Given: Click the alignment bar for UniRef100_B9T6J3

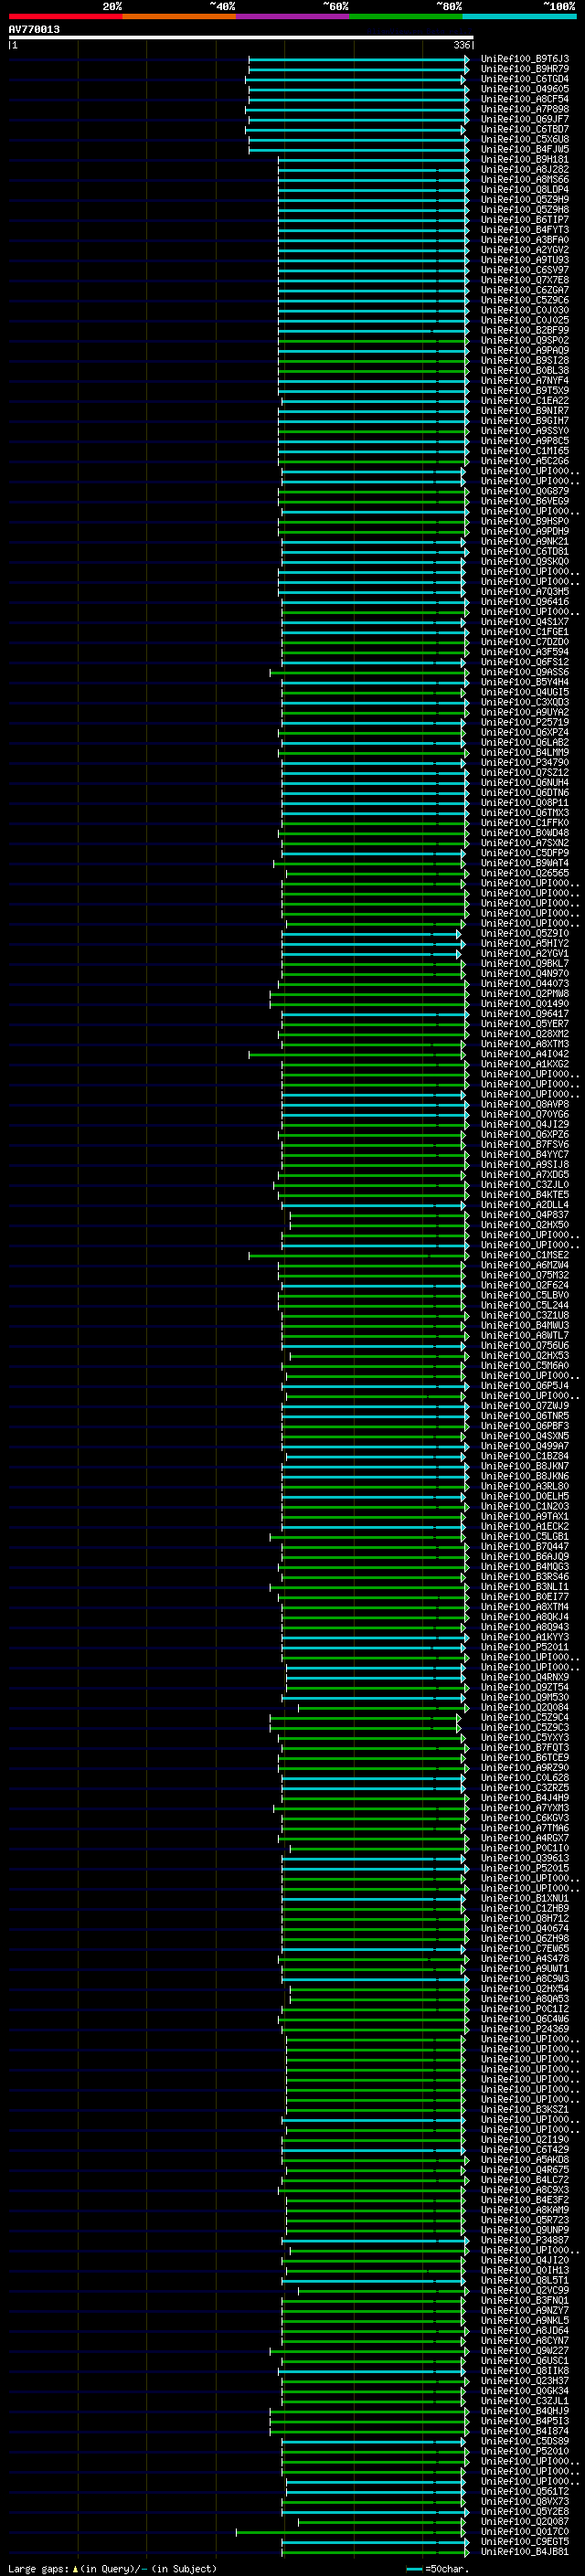Looking at the screenshot, I should click(359, 59).
